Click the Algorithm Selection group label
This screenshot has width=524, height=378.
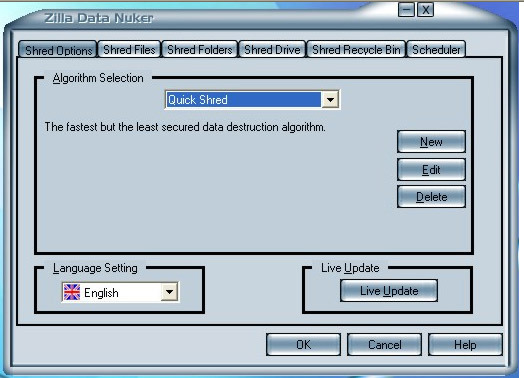point(98,78)
